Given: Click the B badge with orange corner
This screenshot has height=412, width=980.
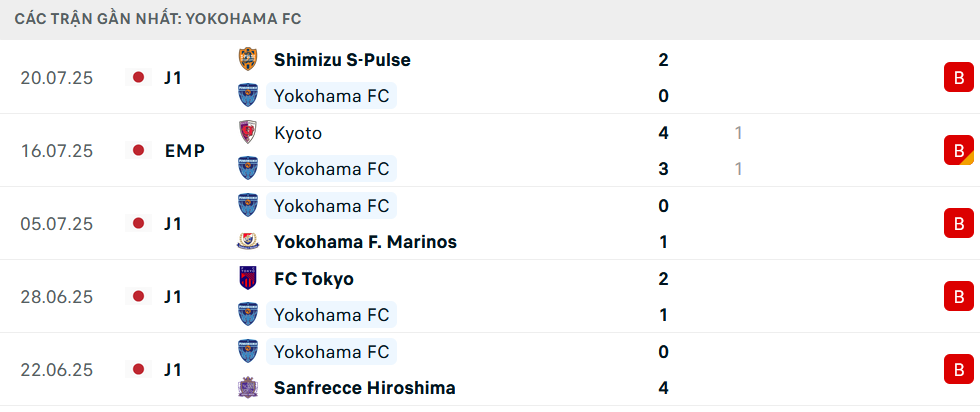Looking at the screenshot, I should pyautogui.click(x=959, y=151).
